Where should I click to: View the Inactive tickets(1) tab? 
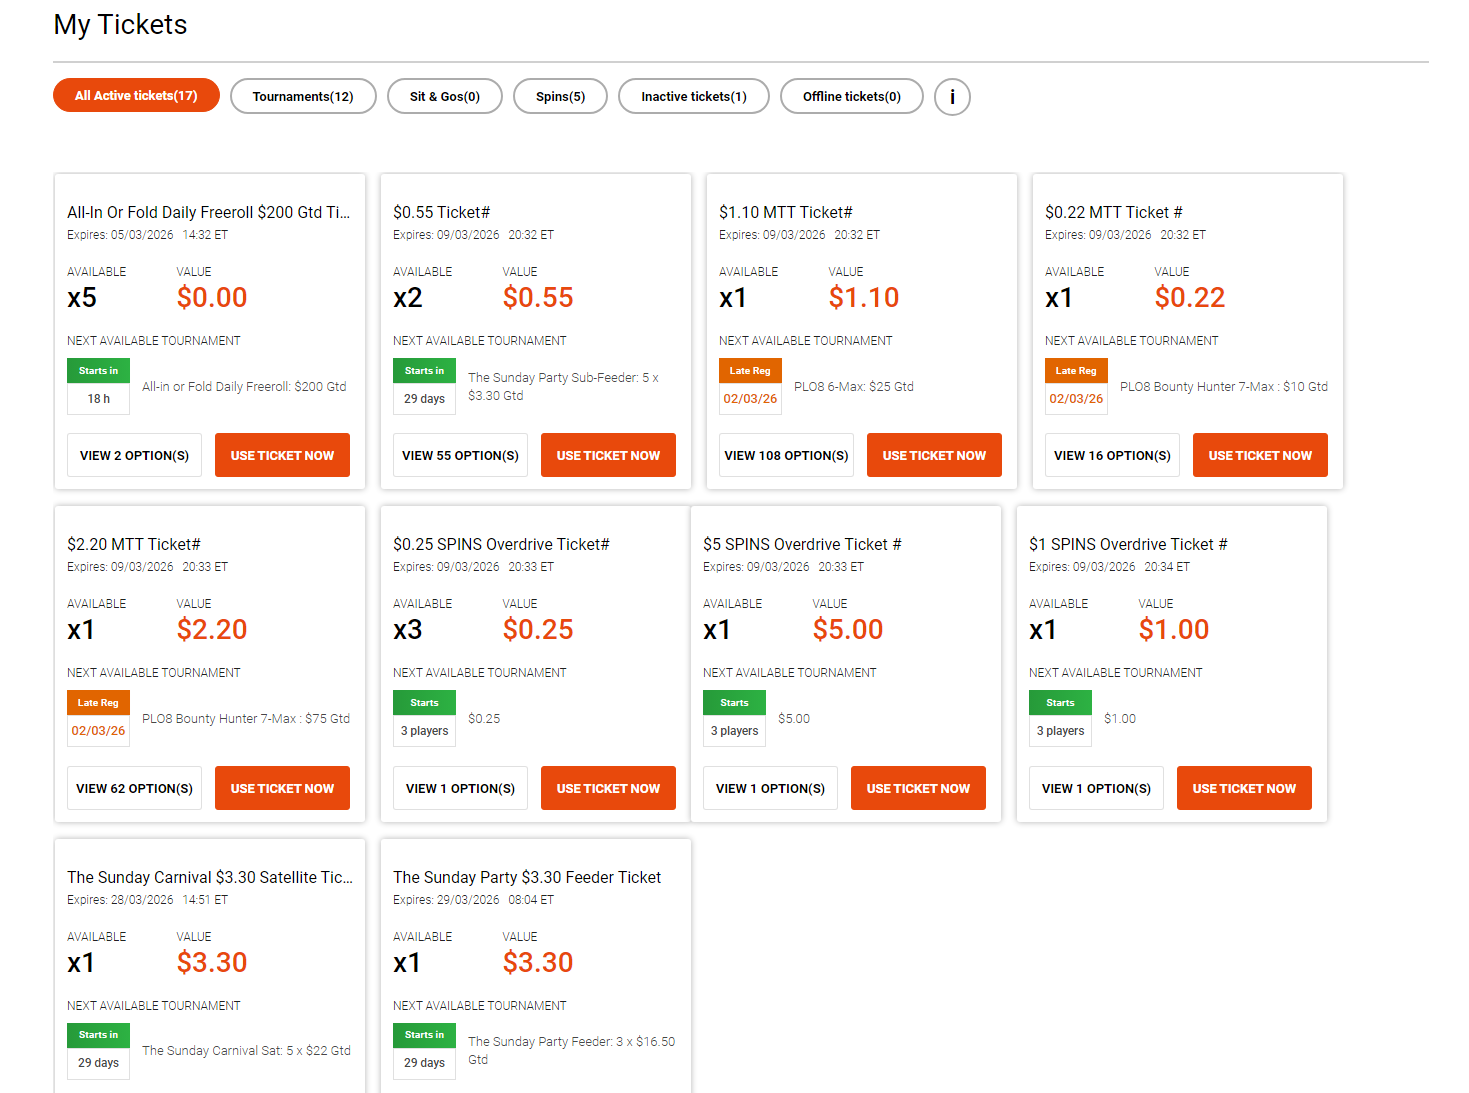tap(693, 97)
